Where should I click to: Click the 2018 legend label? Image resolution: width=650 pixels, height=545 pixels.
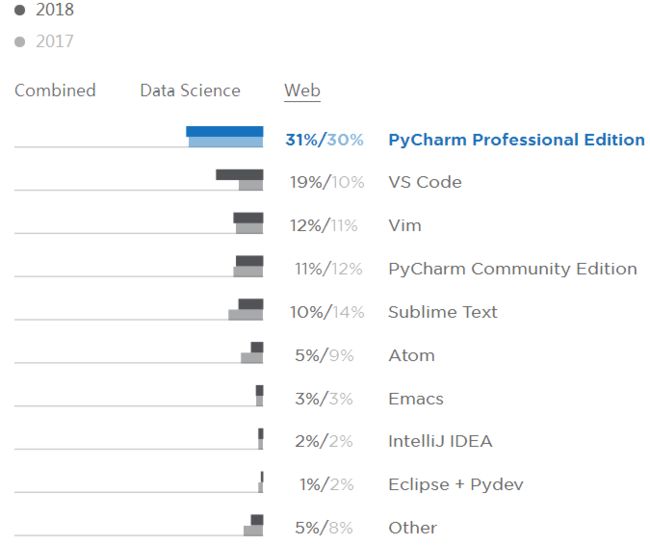(55, 10)
